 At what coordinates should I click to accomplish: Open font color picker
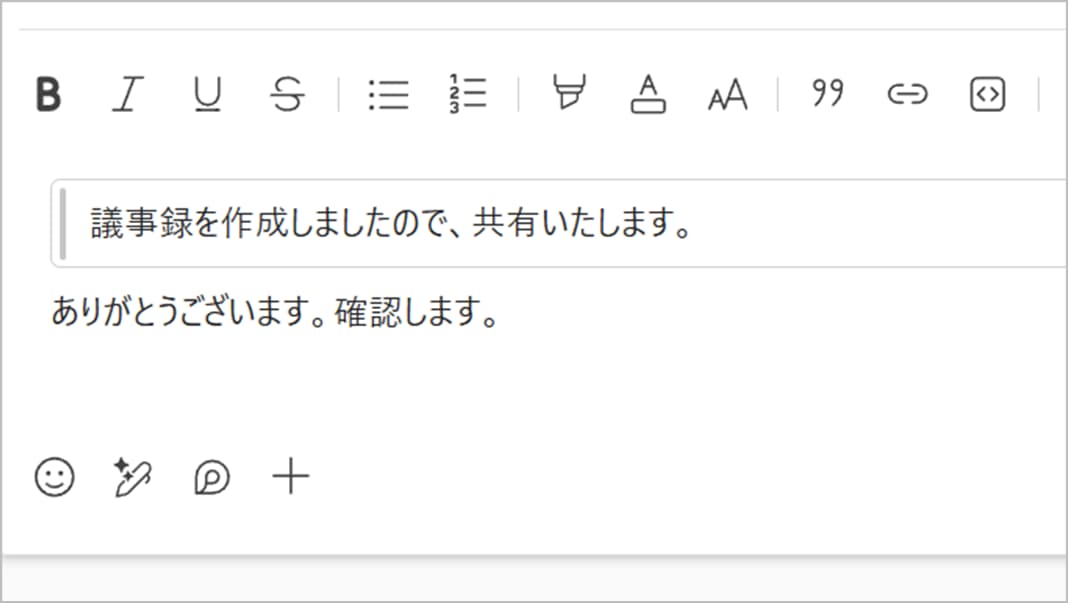pyautogui.click(x=648, y=95)
